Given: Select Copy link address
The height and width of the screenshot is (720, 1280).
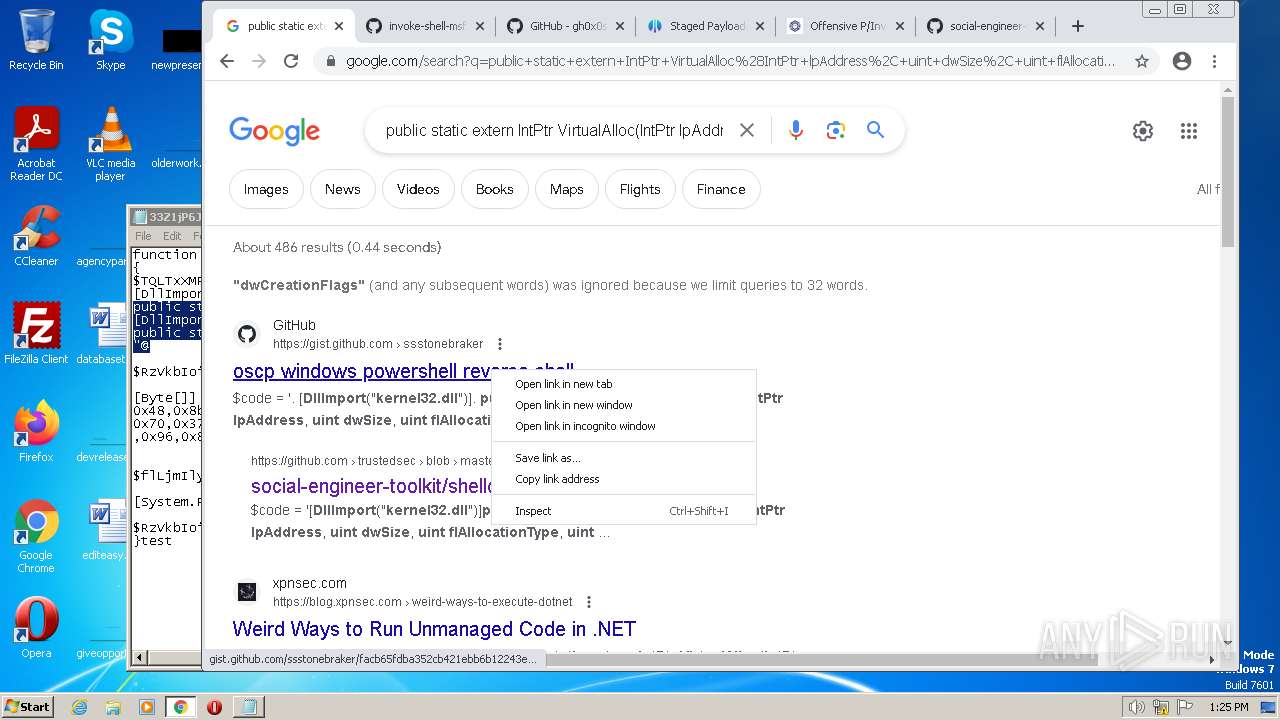Looking at the screenshot, I should (624, 479).
